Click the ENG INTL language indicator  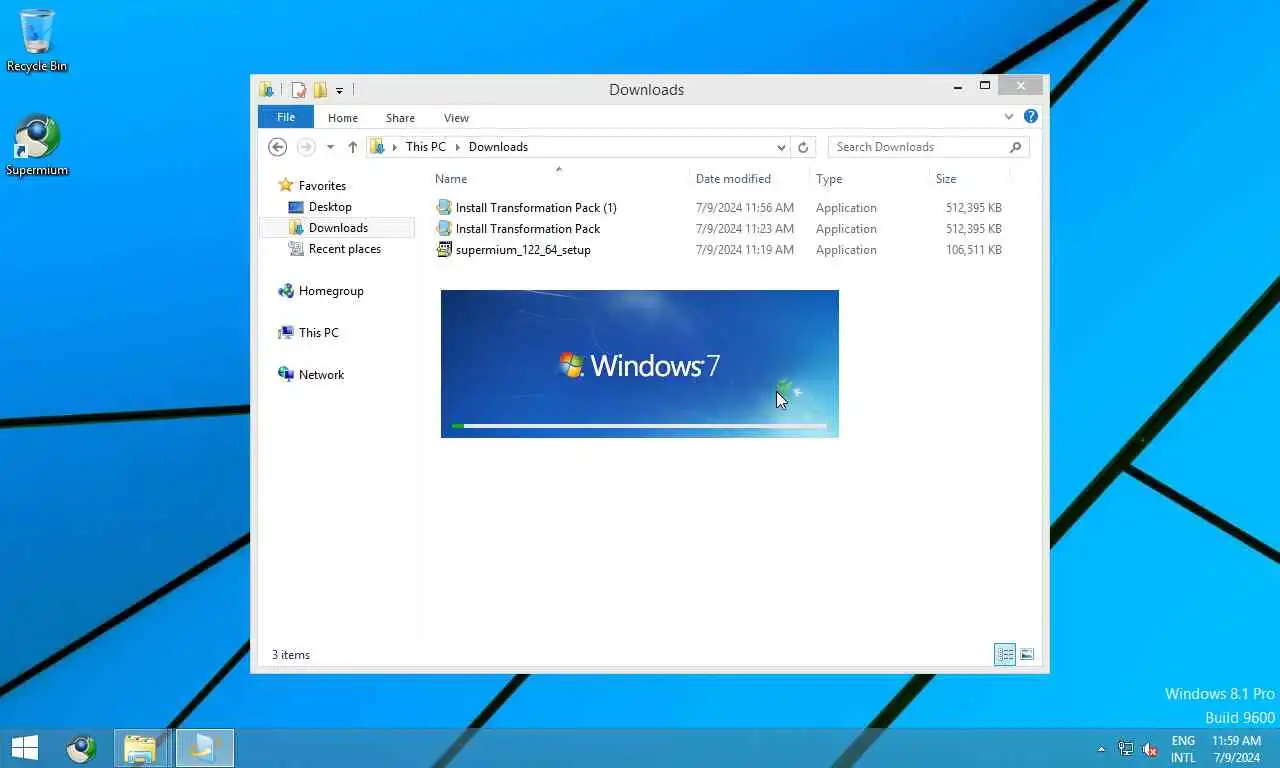coord(1183,749)
